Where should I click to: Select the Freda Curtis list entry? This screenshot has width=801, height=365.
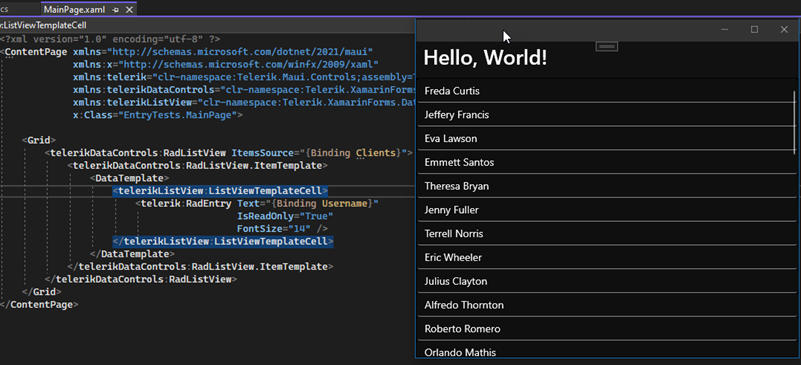click(607, 91)
